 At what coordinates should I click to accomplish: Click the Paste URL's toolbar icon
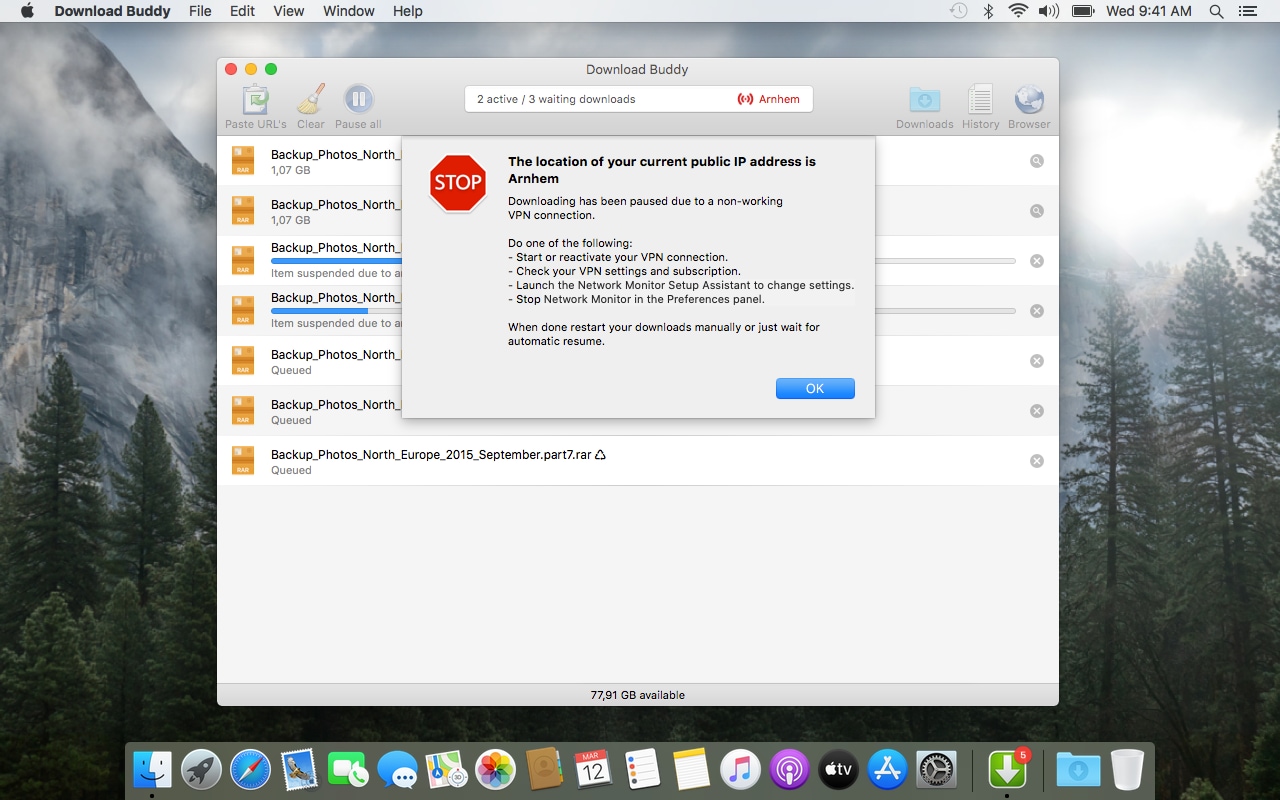(256, 100)
